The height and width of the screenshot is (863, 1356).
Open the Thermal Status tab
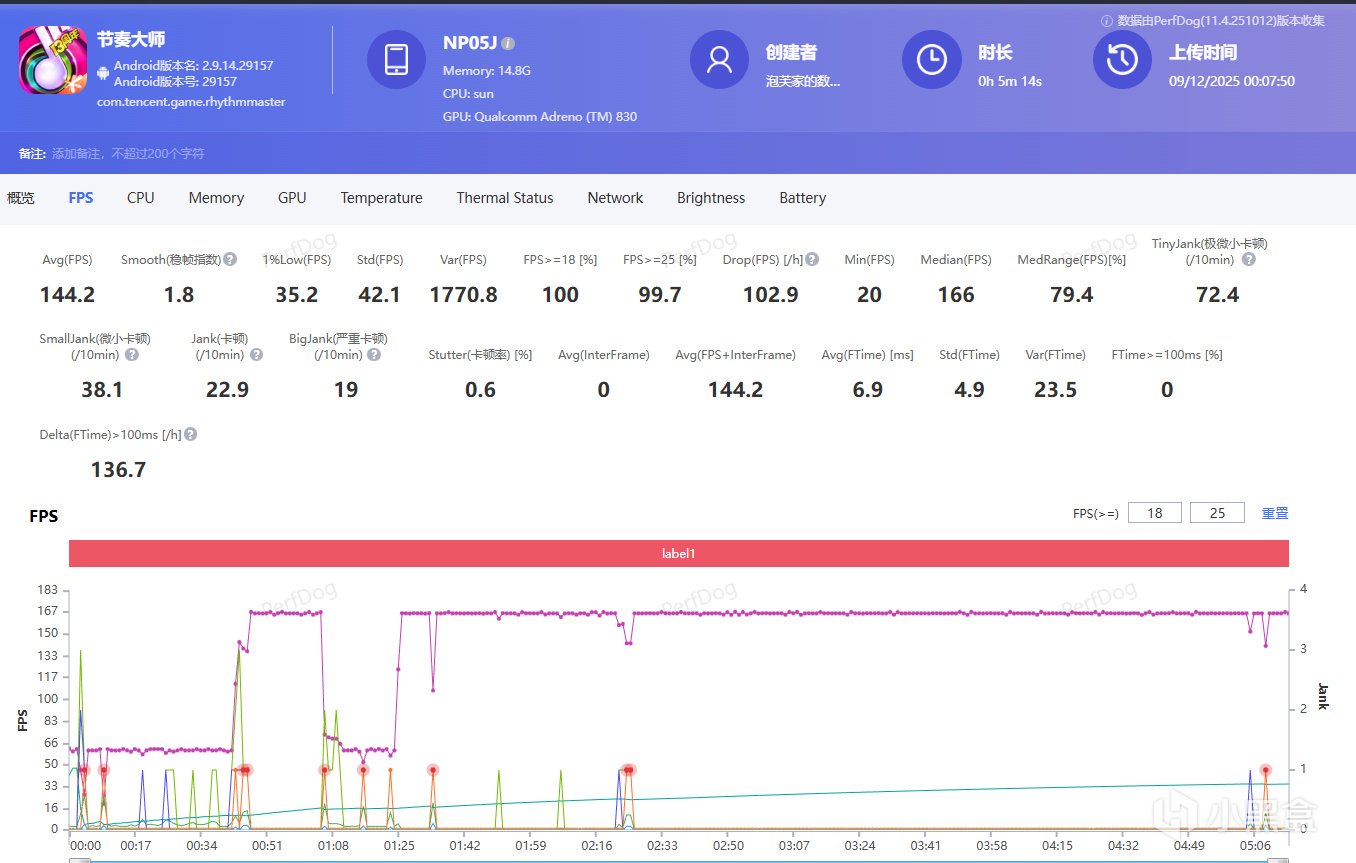(x=504, y=198)
